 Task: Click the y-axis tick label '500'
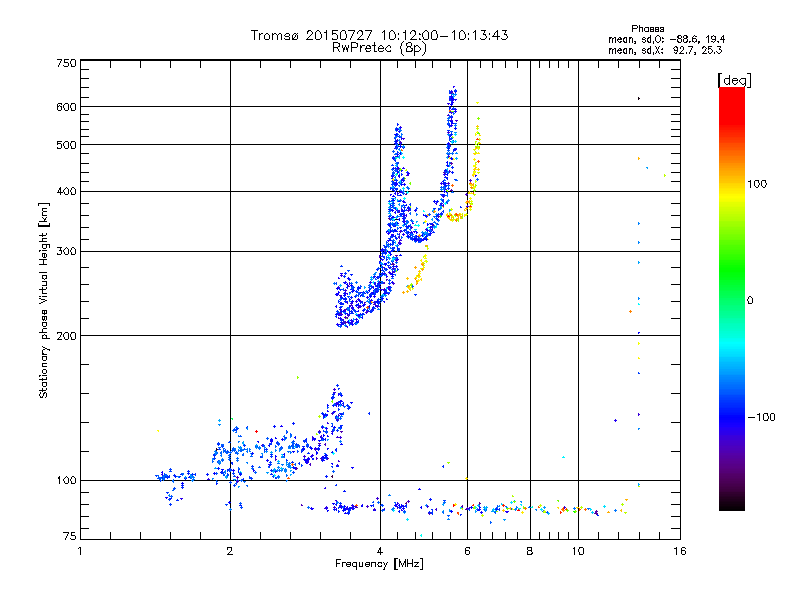(x=66, y=145)
